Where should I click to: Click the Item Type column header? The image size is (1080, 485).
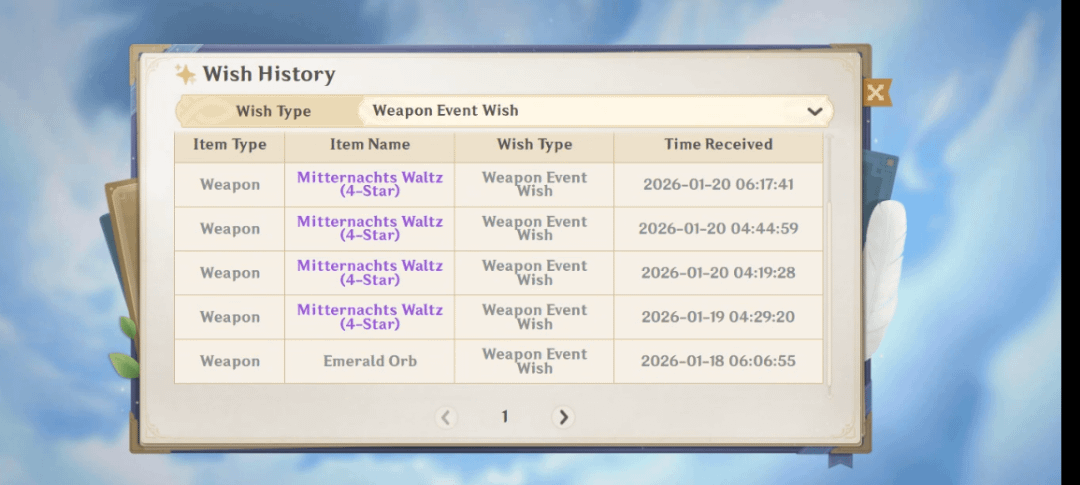[229, 145]
